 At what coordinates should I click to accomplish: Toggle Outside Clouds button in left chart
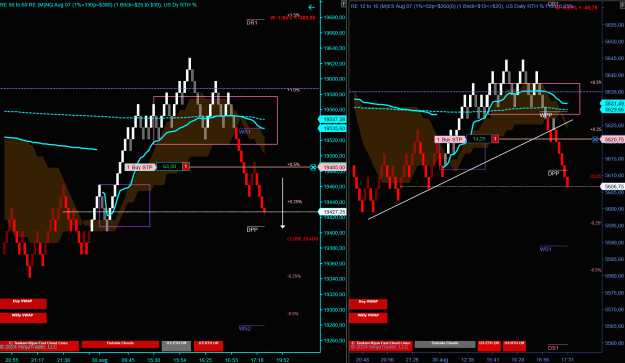coord(120,344)
